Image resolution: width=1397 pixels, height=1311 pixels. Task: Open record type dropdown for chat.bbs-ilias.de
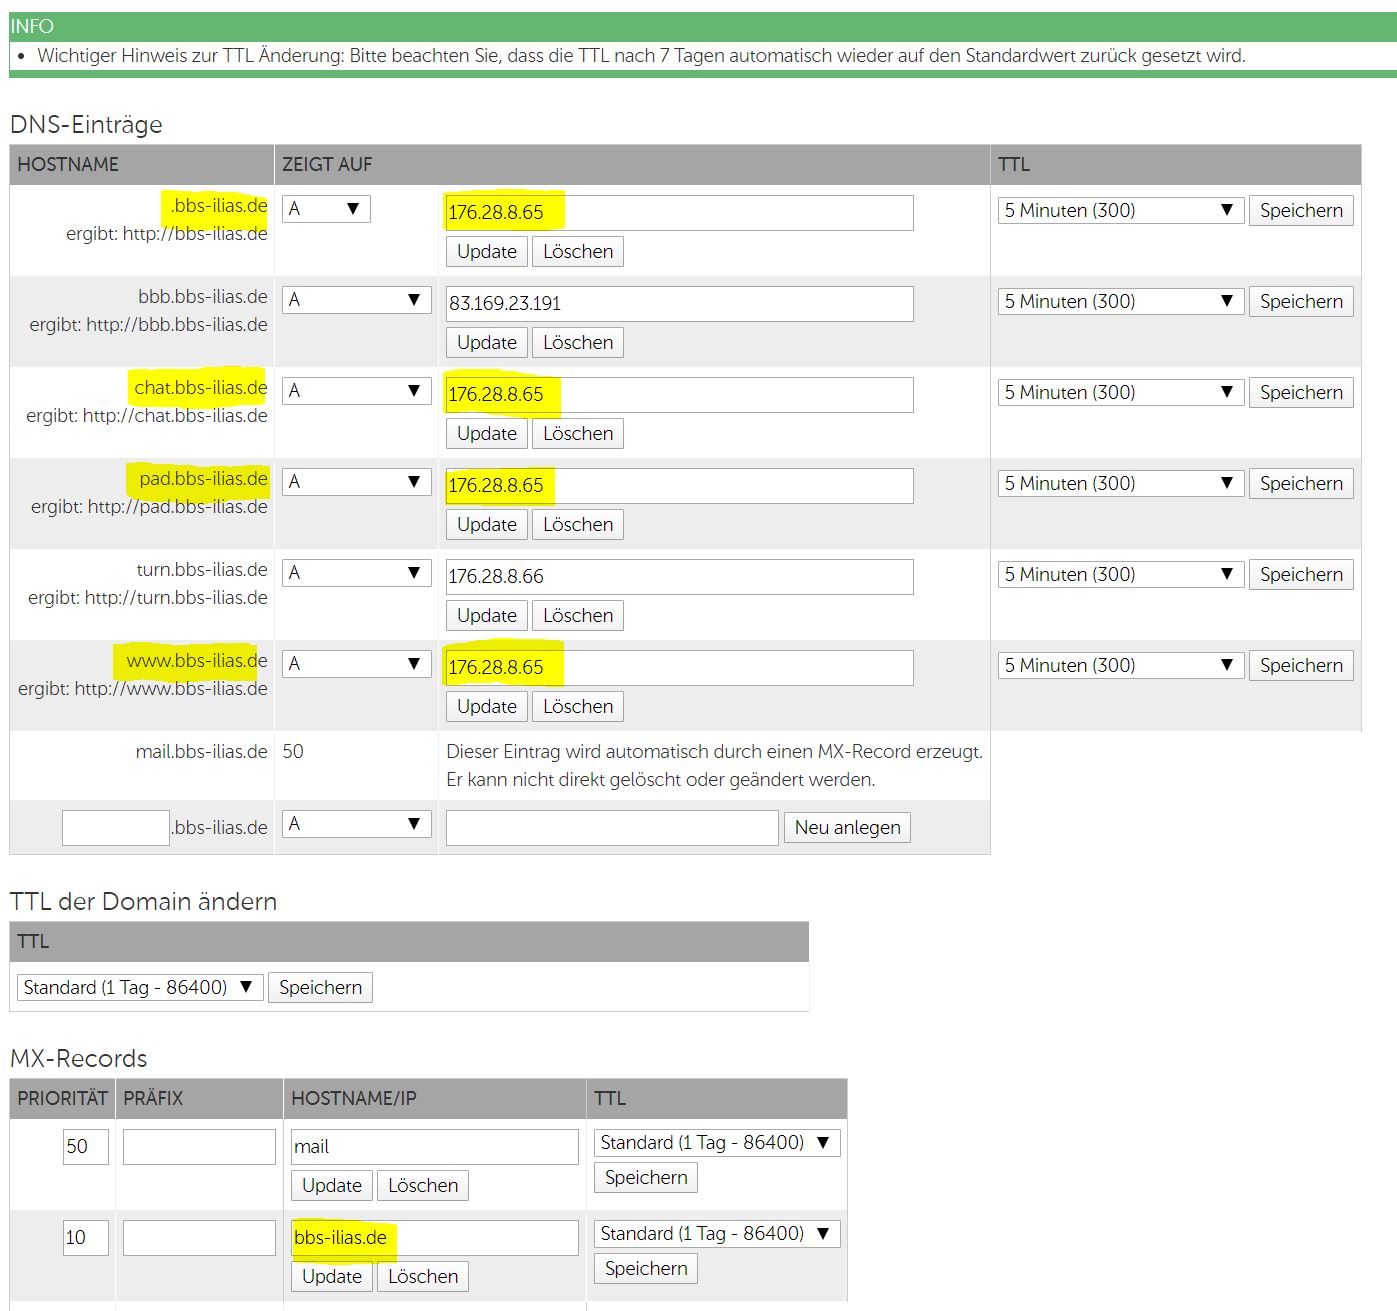(x=356, y=391)
